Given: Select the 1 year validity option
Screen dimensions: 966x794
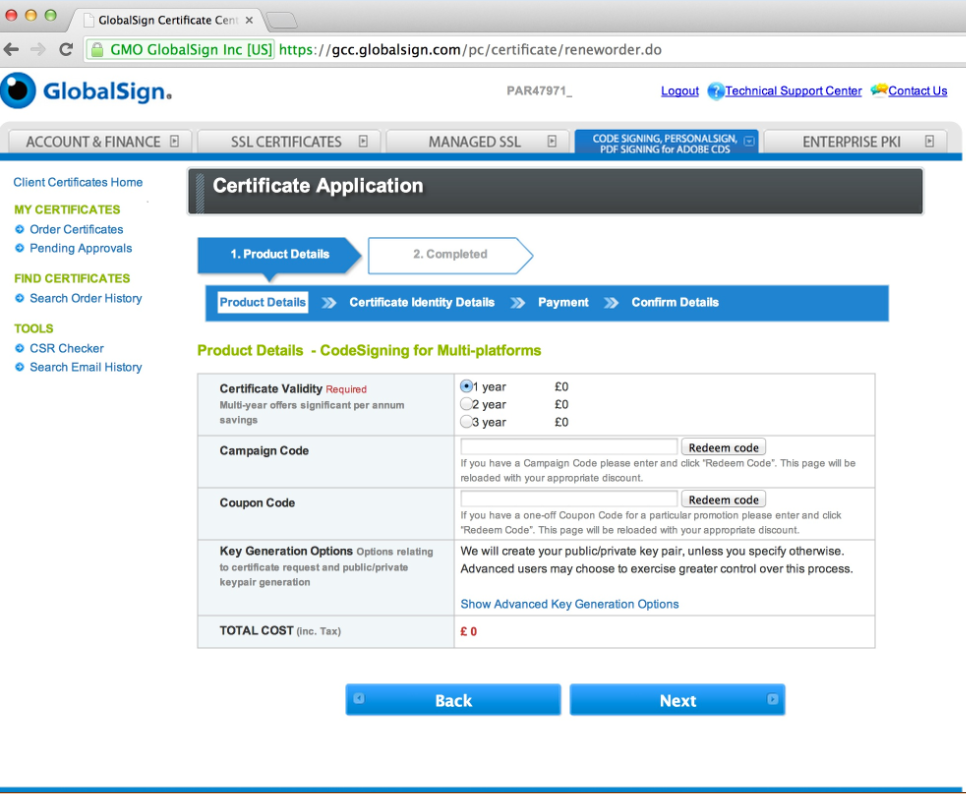Looking at the screenshot, I should pyautogui.click(x=466, y=386).
